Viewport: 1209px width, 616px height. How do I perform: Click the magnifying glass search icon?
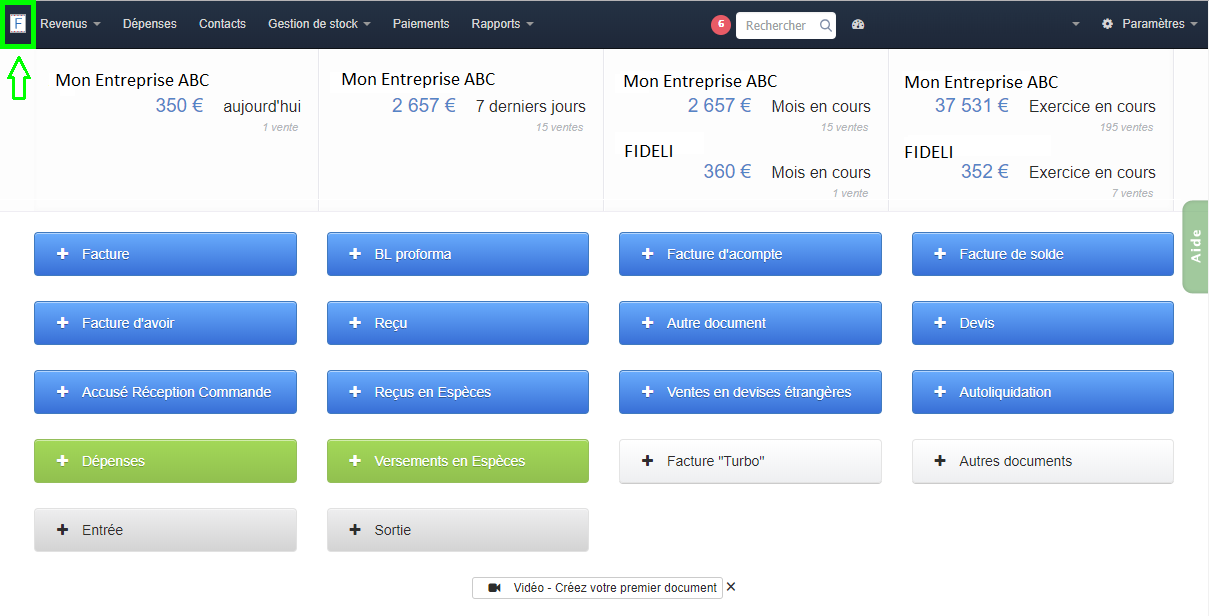[826, 24]
